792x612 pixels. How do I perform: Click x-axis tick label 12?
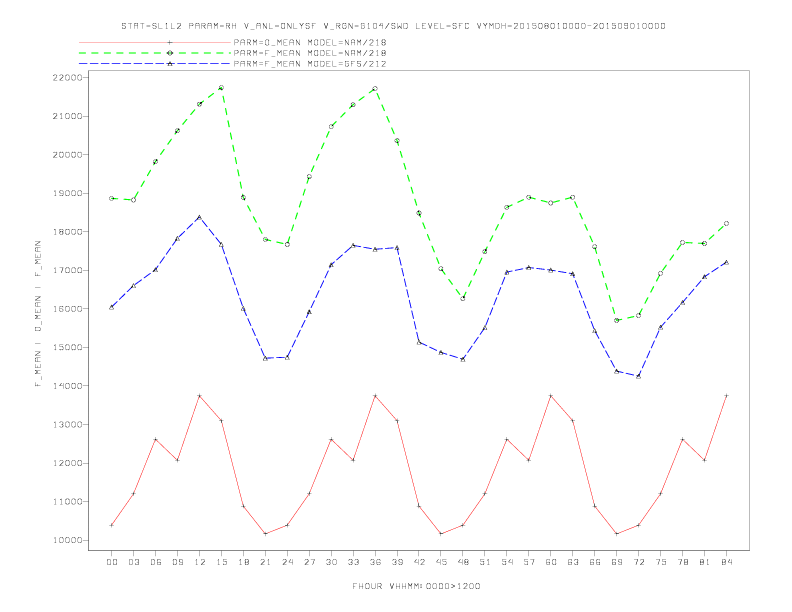(200, 562)
